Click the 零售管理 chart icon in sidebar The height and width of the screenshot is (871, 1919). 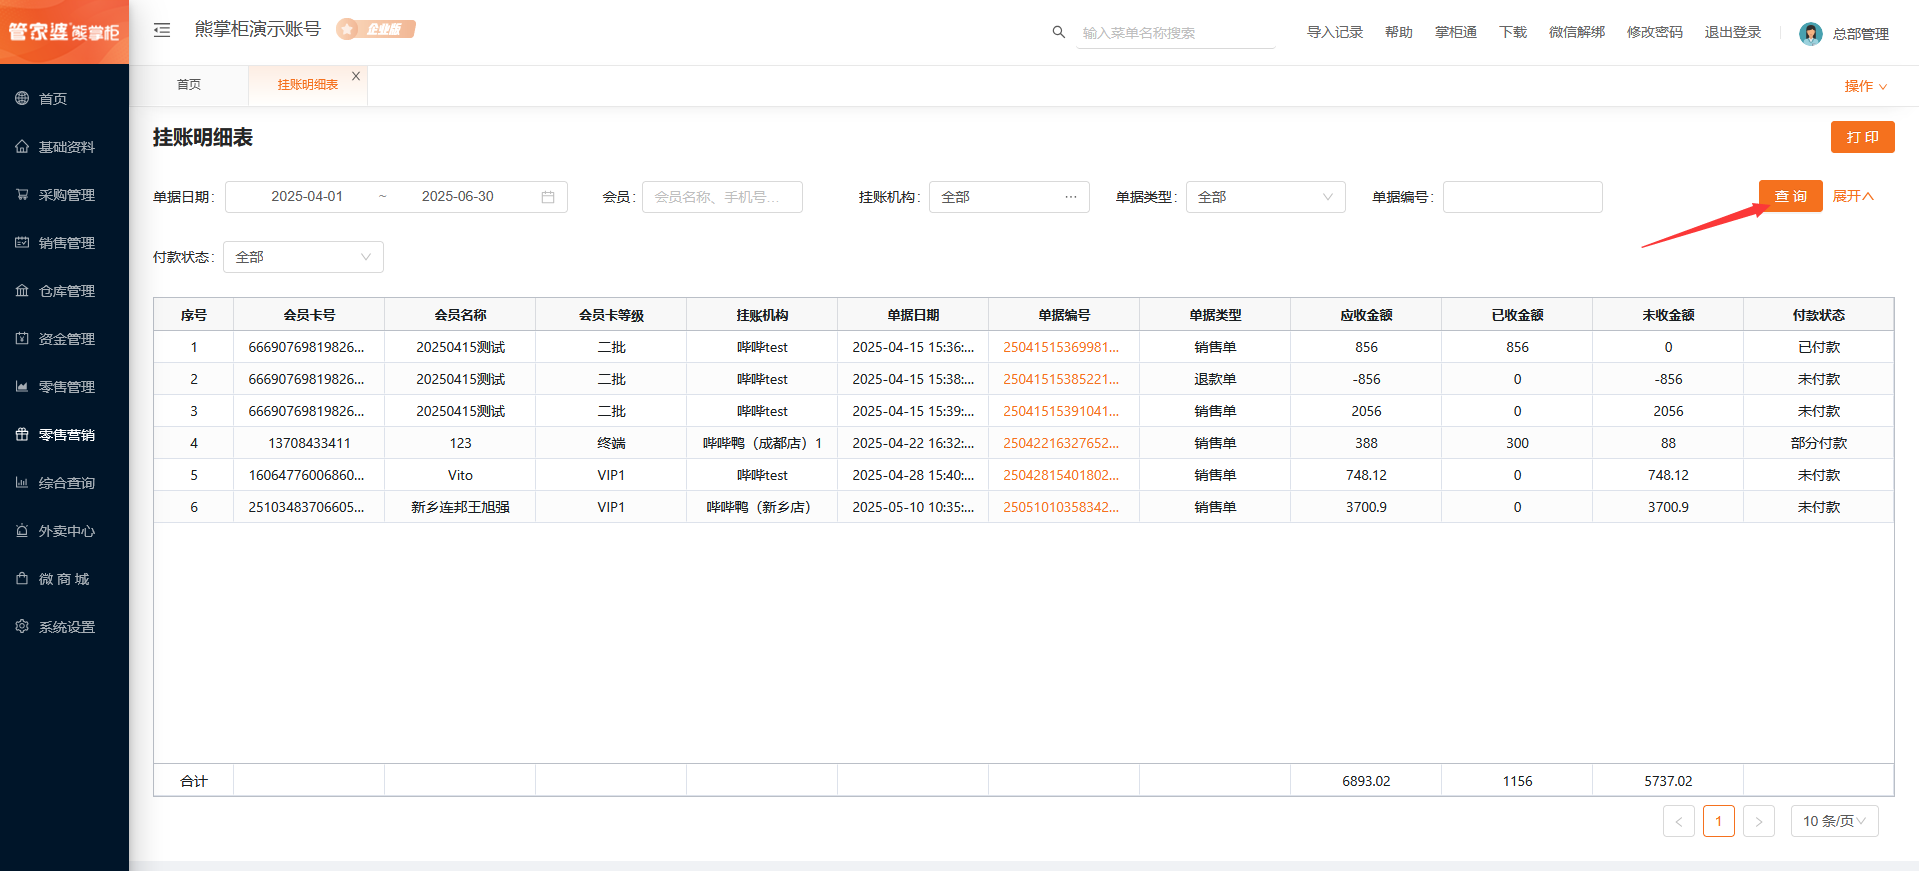click(x=22, y=386)
